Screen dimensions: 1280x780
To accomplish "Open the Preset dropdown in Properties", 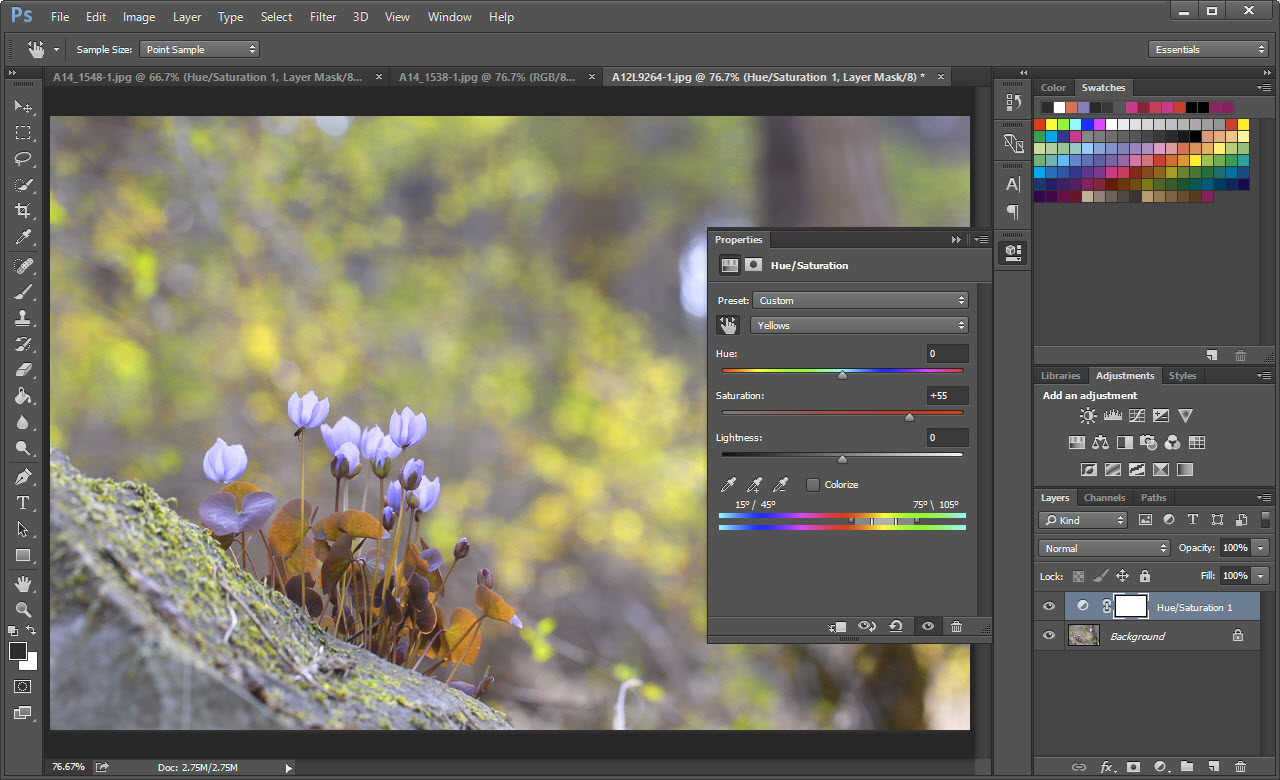I will [861, 300].
